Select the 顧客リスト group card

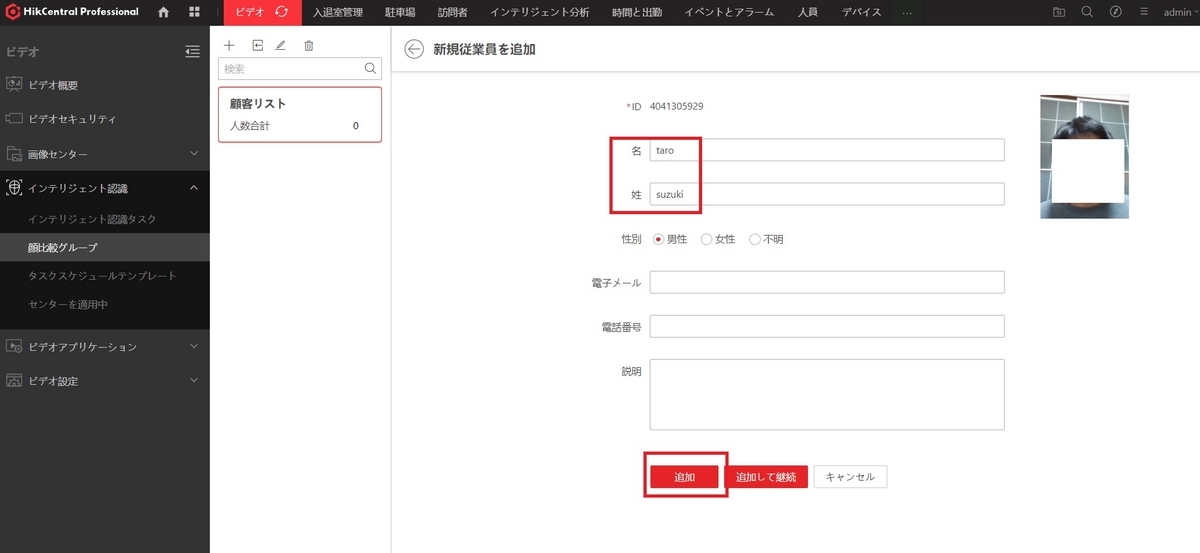(x=300, y=115)
